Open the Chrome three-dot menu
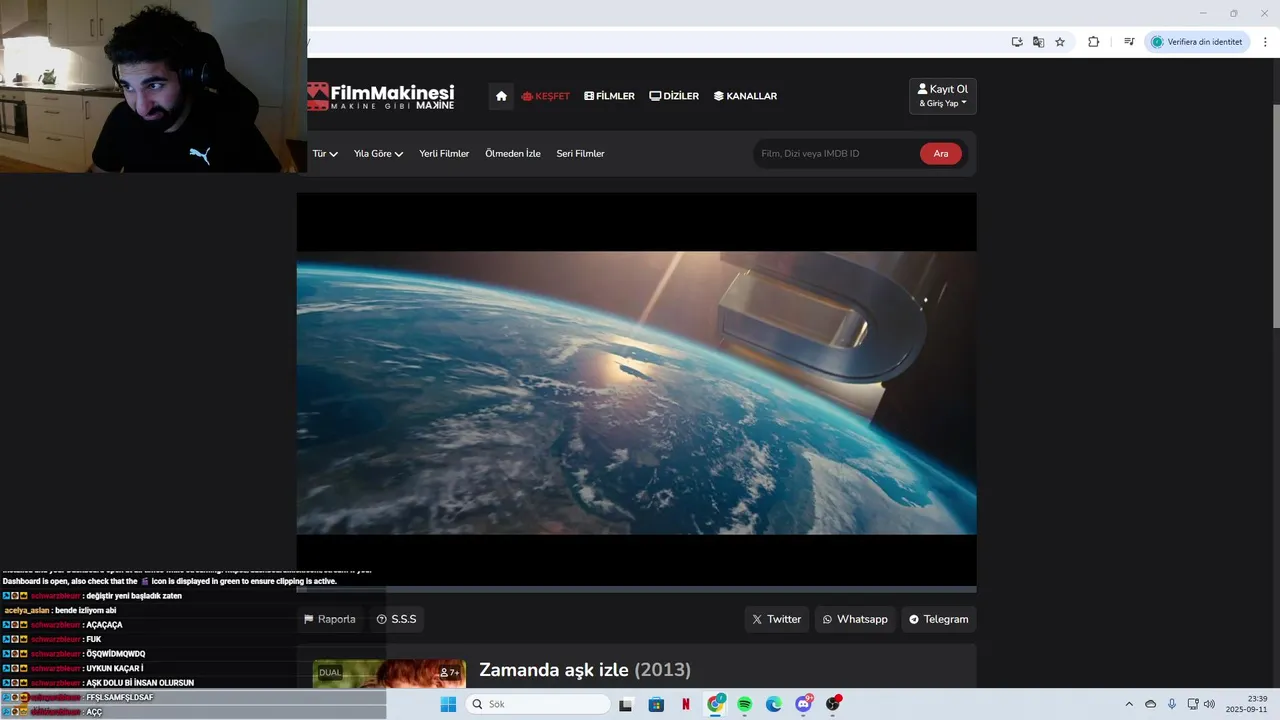 1265,42
